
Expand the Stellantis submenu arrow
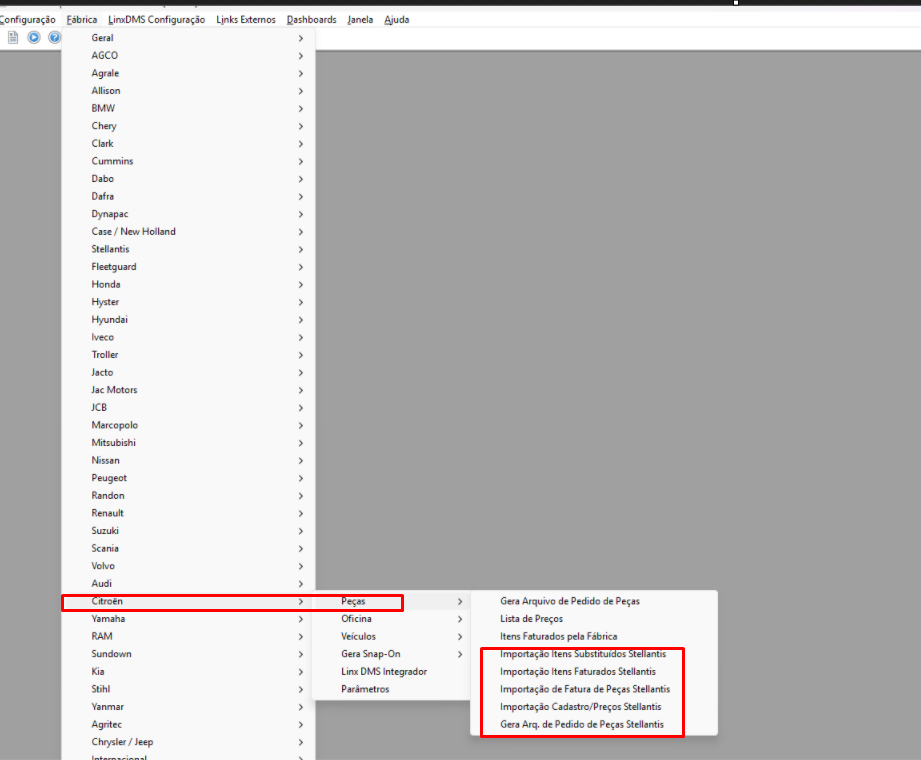(301, 249)
